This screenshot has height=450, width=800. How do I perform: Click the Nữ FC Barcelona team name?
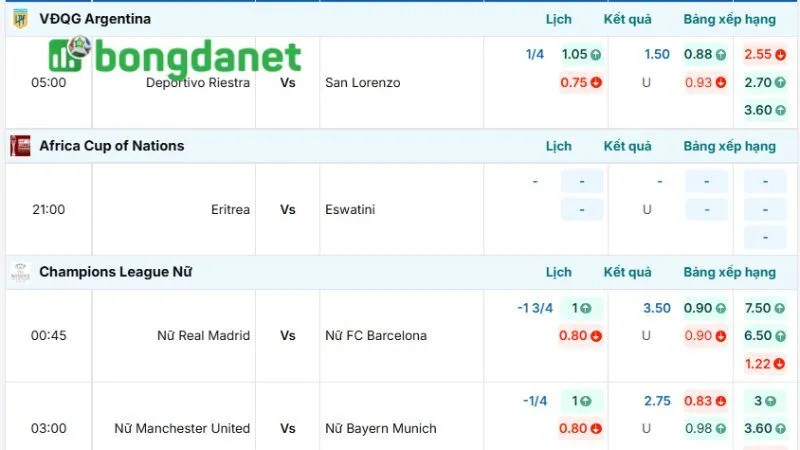point(376,336)
